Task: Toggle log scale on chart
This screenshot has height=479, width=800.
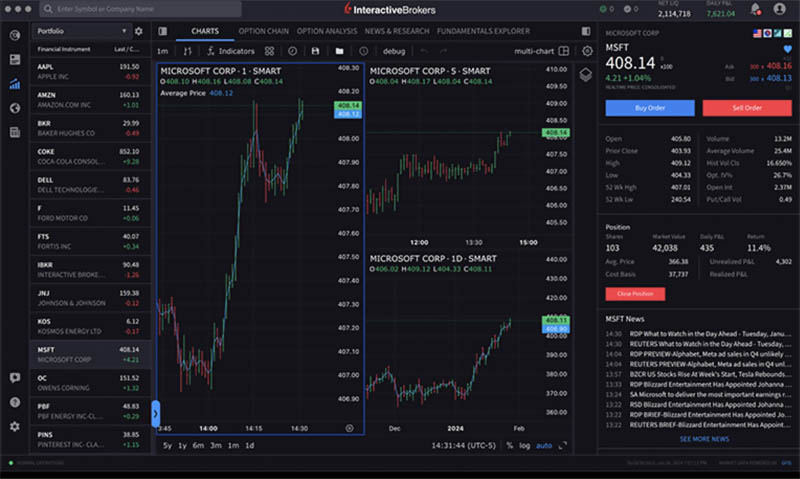Action: pyautogui.click(x=524, y=446)
